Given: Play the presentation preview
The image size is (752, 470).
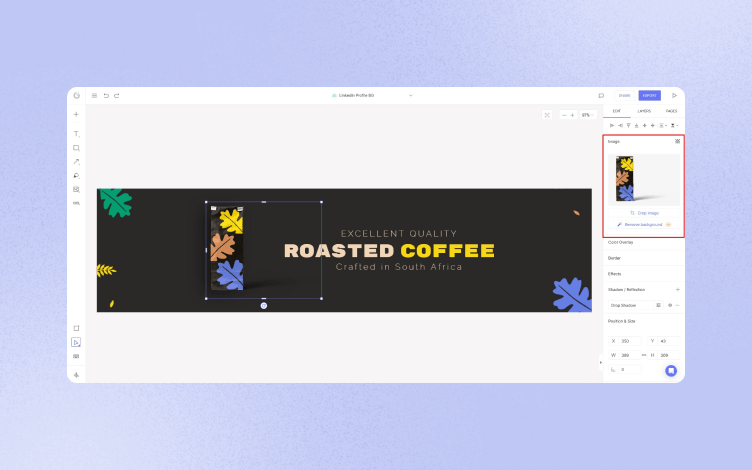Looking at the screenshot, I should tap(674, 95).
